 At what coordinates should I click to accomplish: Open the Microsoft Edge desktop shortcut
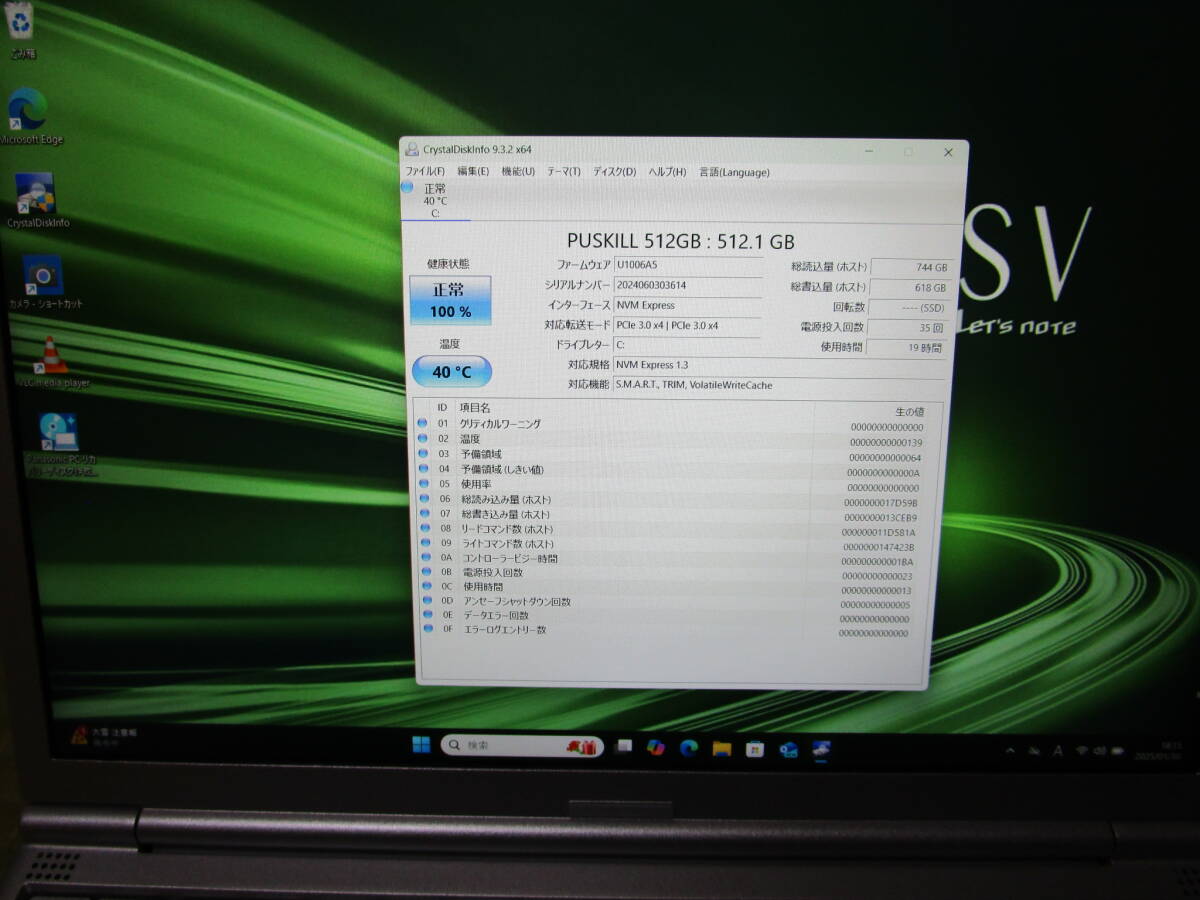coord(30,116)
